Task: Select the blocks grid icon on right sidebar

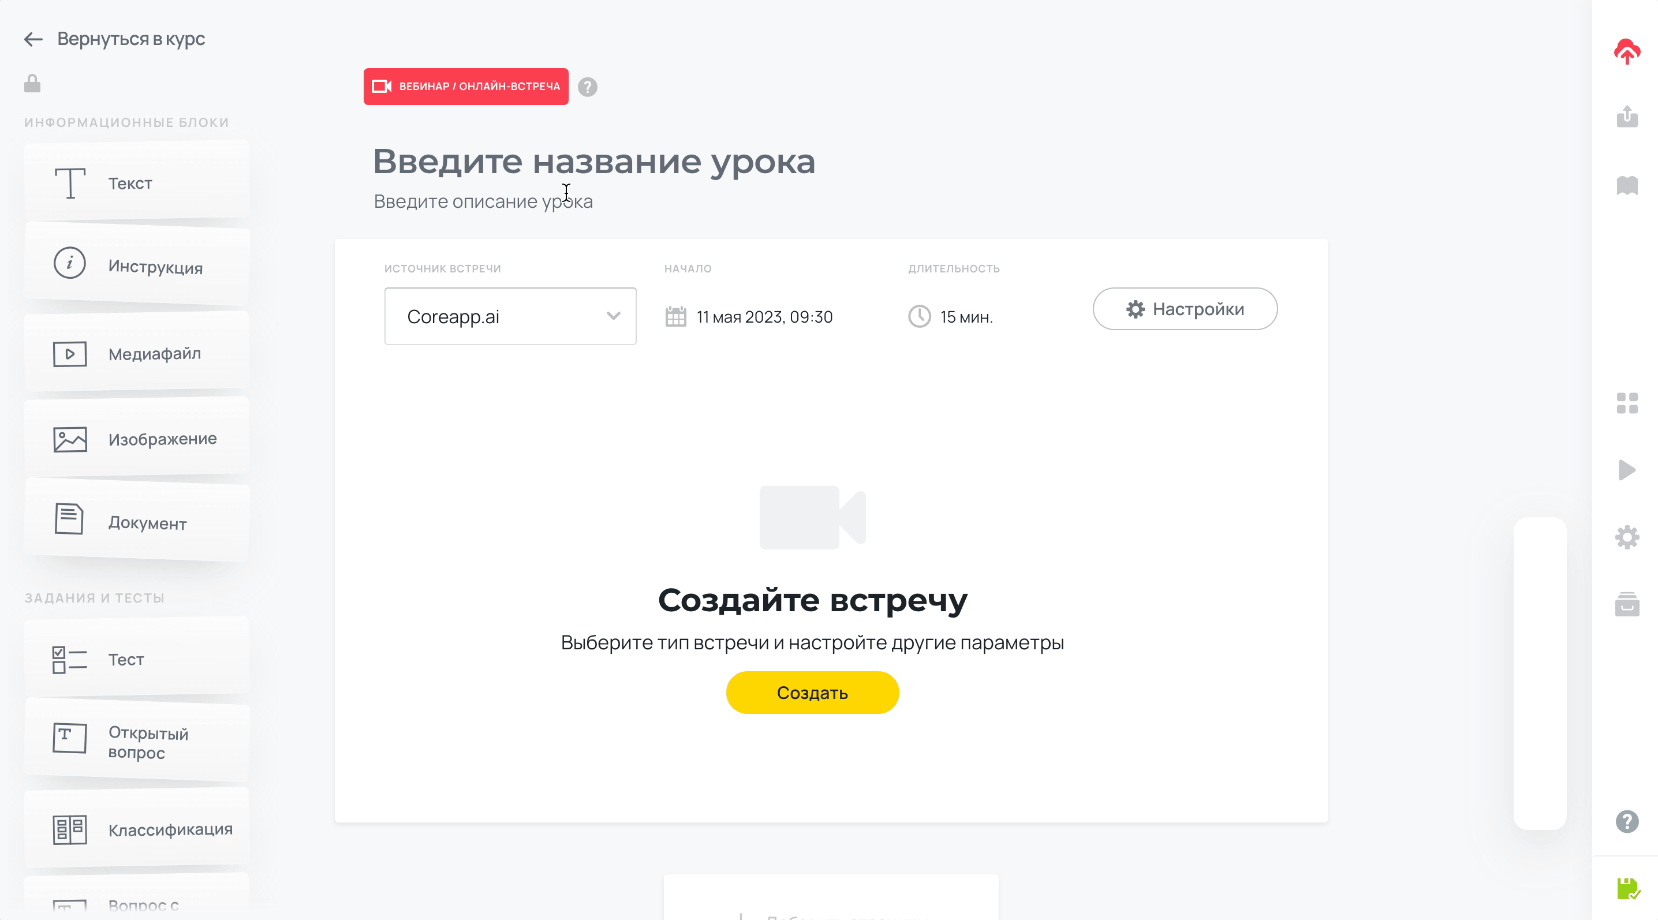Action: 1627,403
